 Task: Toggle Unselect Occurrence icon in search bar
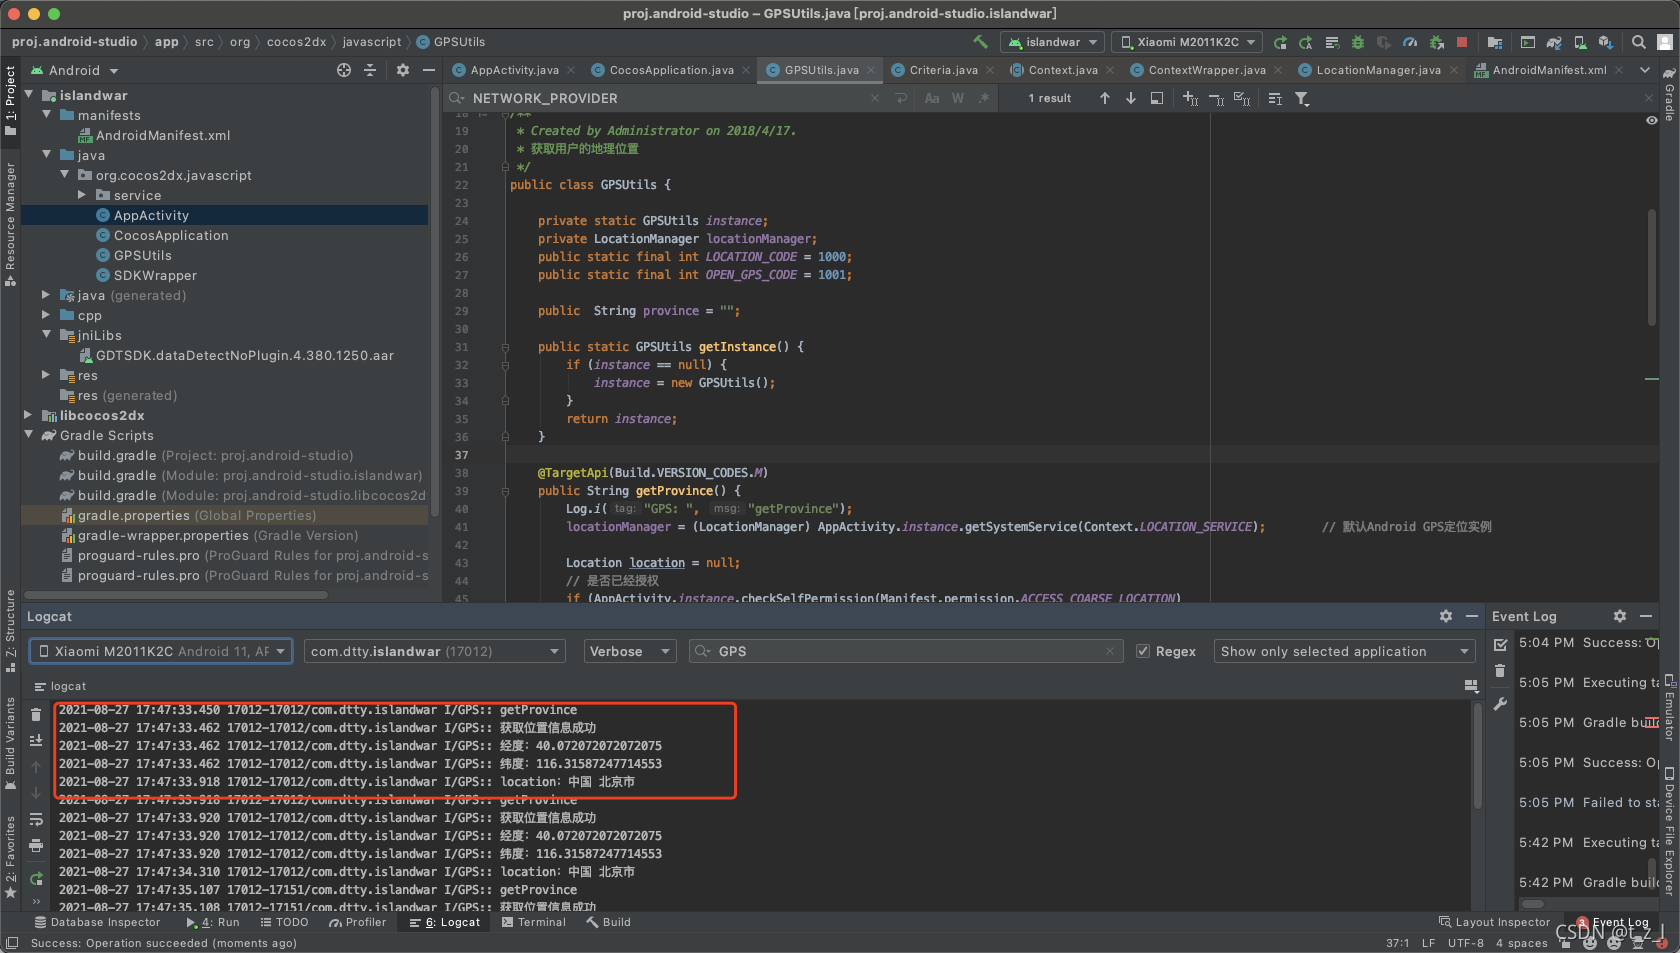[x=1216, y=98]
